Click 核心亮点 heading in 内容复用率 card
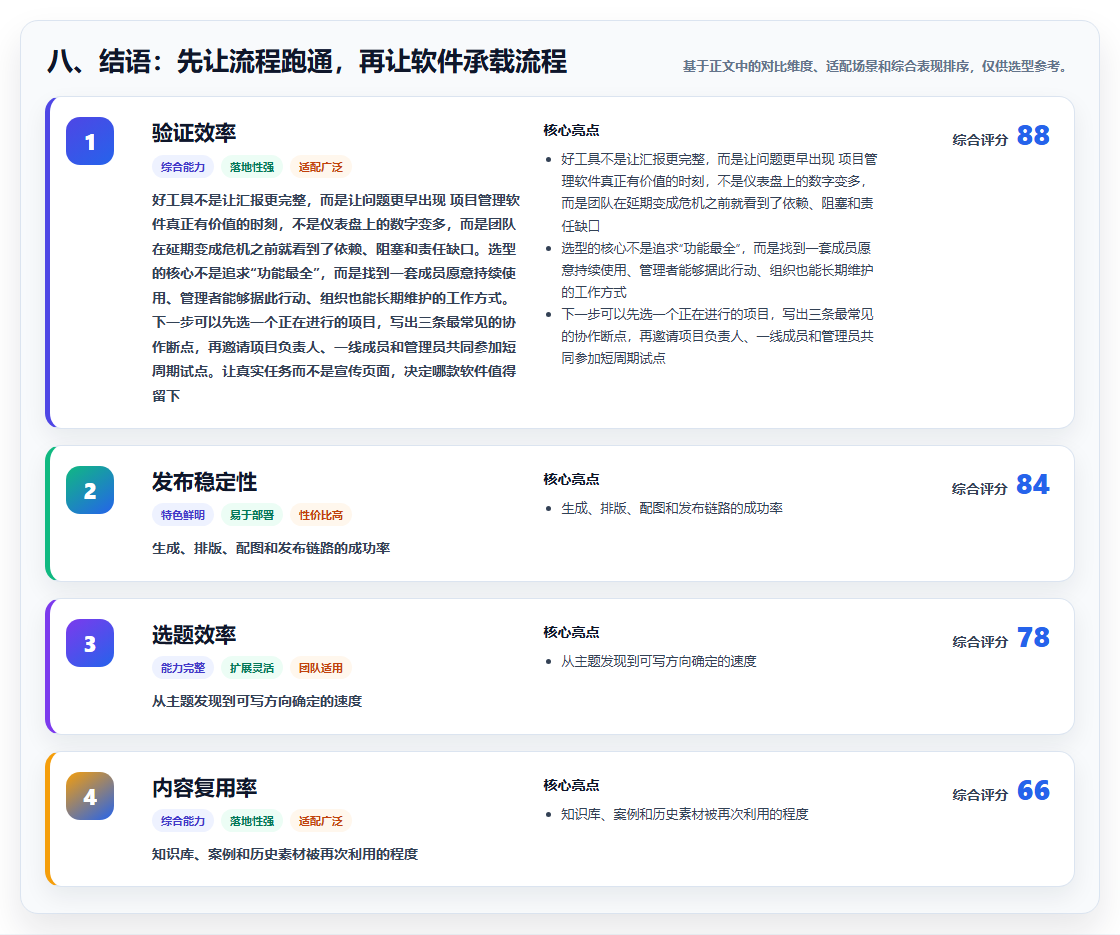The width and height of the screenshot is (1120, 935). pyautogui.click(x=571, y=785)
